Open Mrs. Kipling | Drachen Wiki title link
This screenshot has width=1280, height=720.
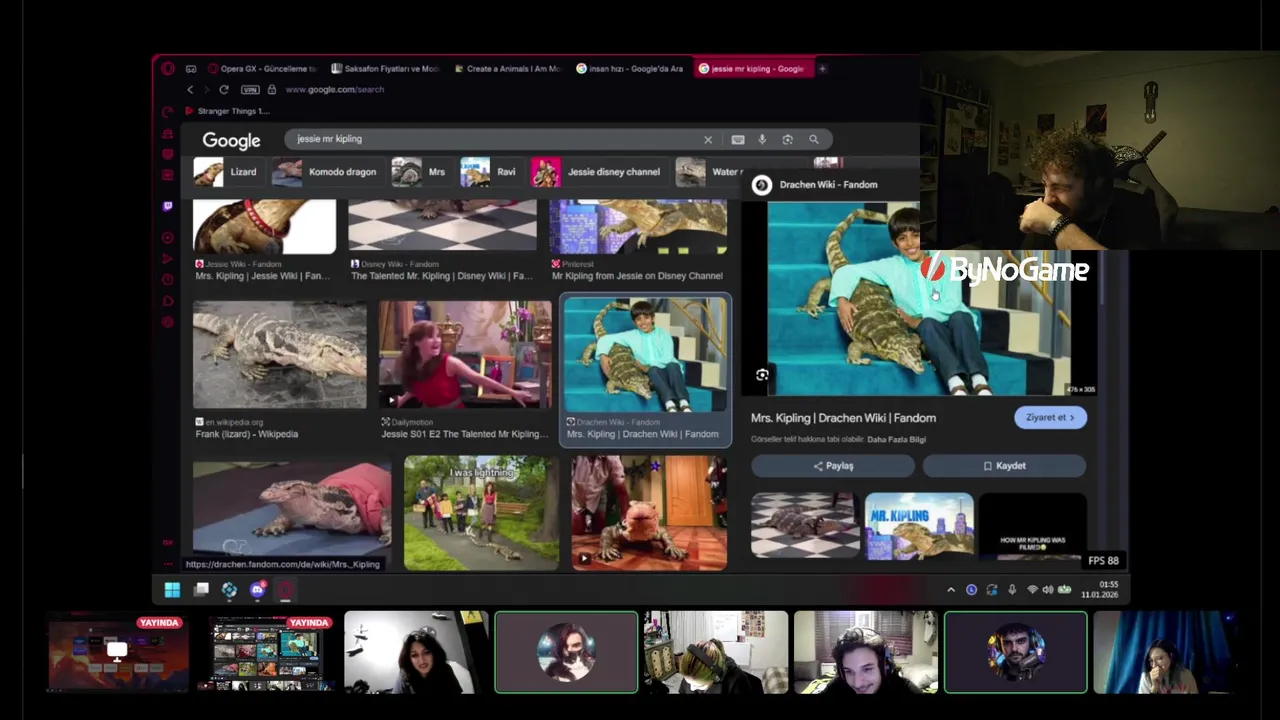tap(843, 418)
